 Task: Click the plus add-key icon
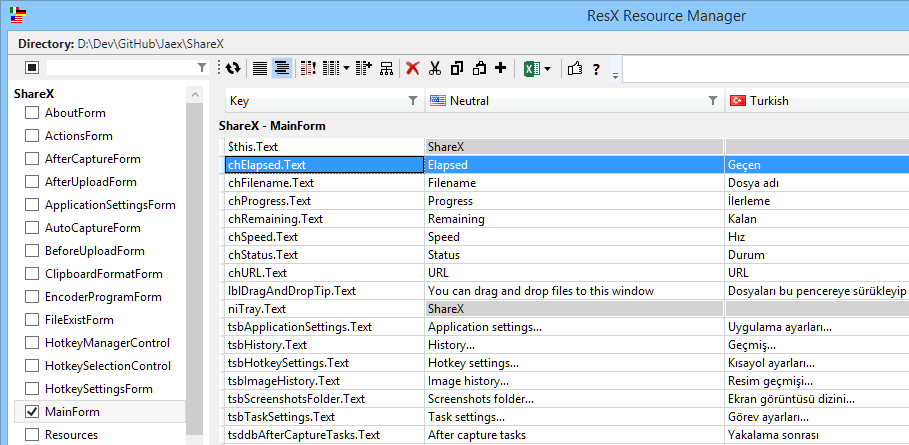[x=500, y=69]
